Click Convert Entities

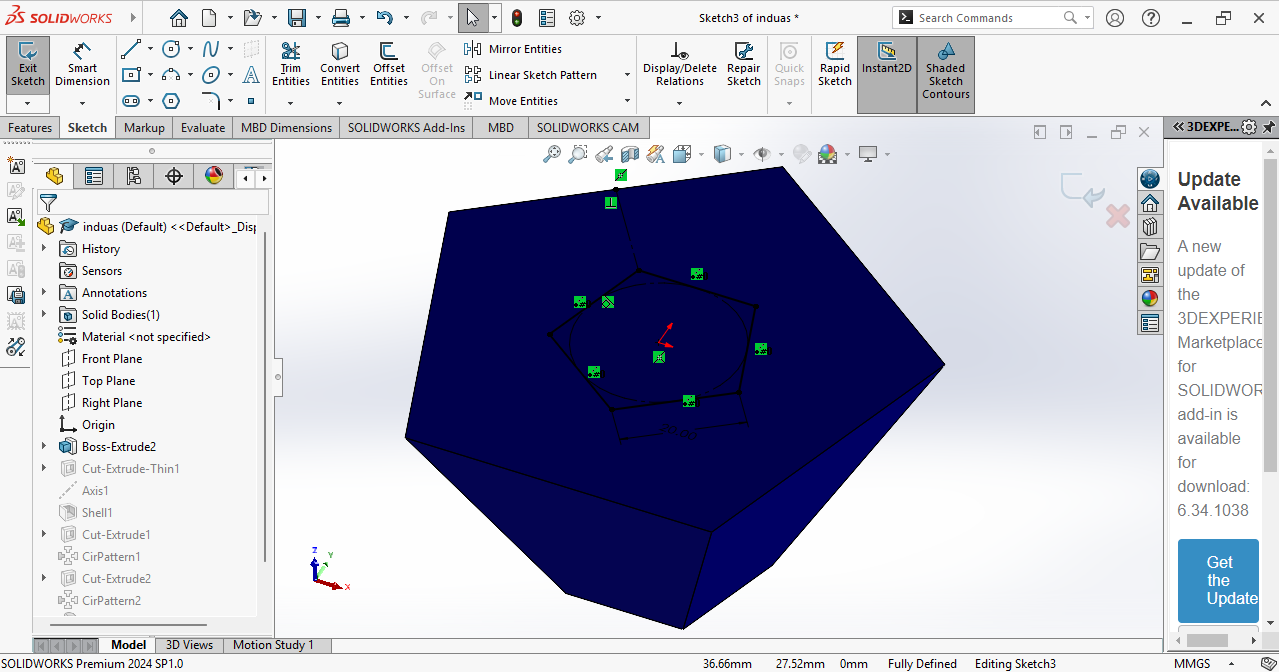pyautogui.click(x=340, y=65)
